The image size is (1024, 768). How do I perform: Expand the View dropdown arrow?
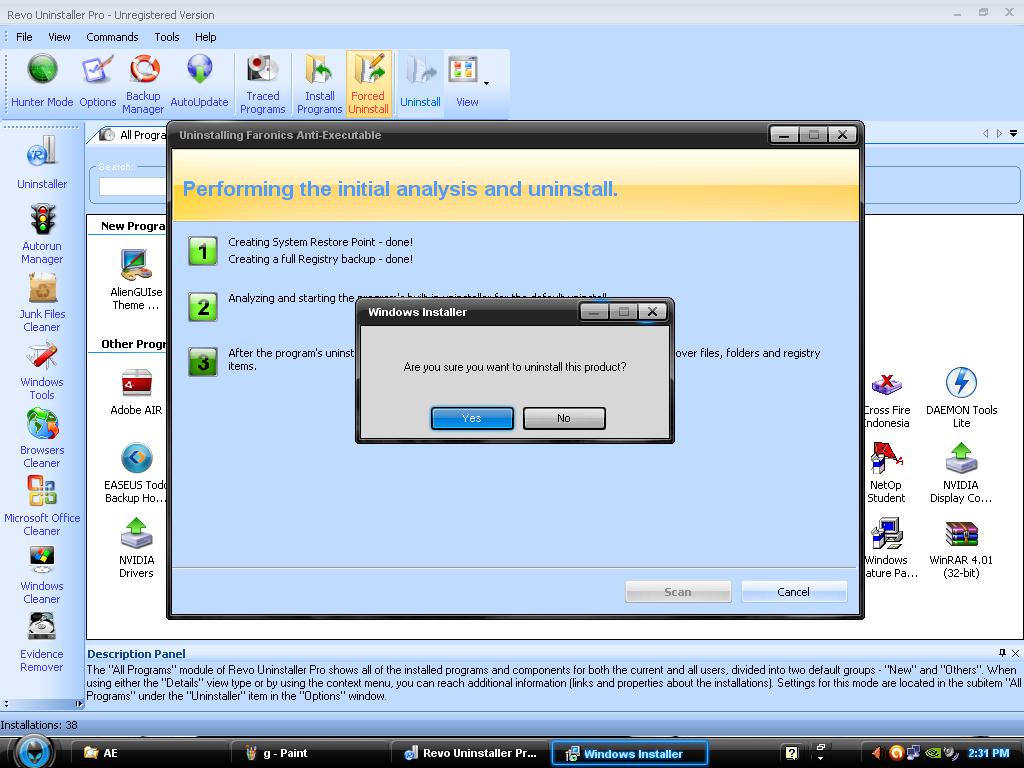[487, 84]
